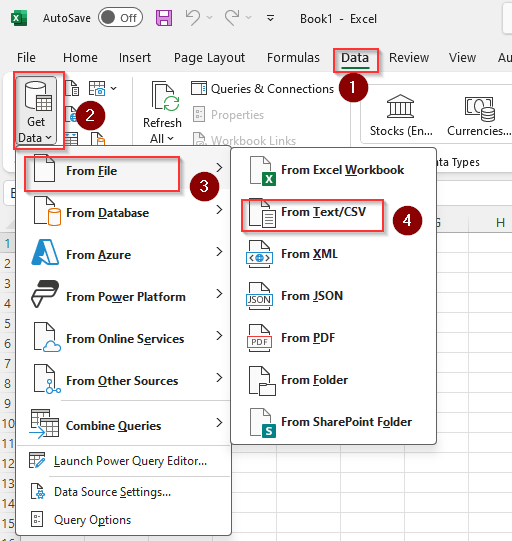
Task: Open the File tab
Action: pyautogui.click(x=26, y=58)
